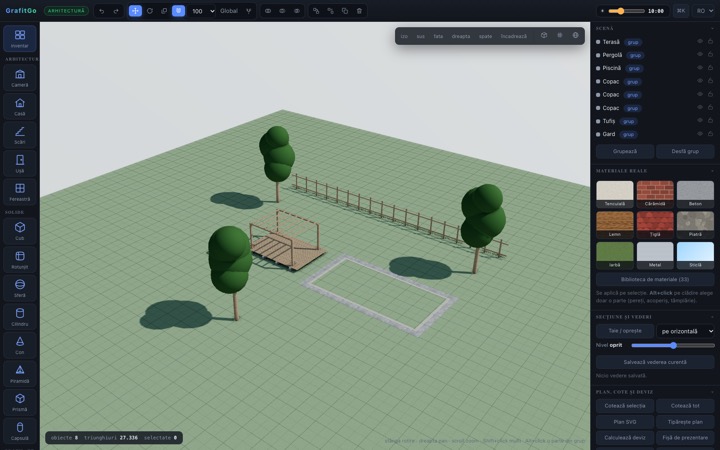
Task: Adjust the time-of-day slider
Action: [x=626, y=11]
